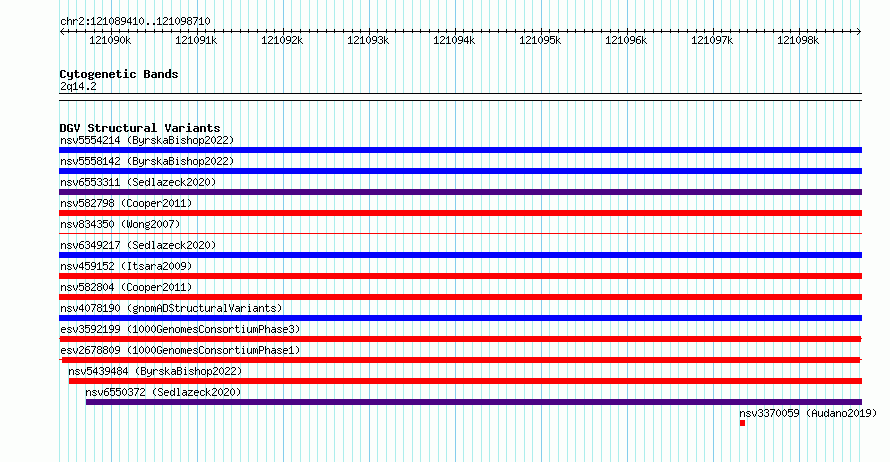Click the 121095k ruler label
The image size is (890, 462).
(540, 40)
